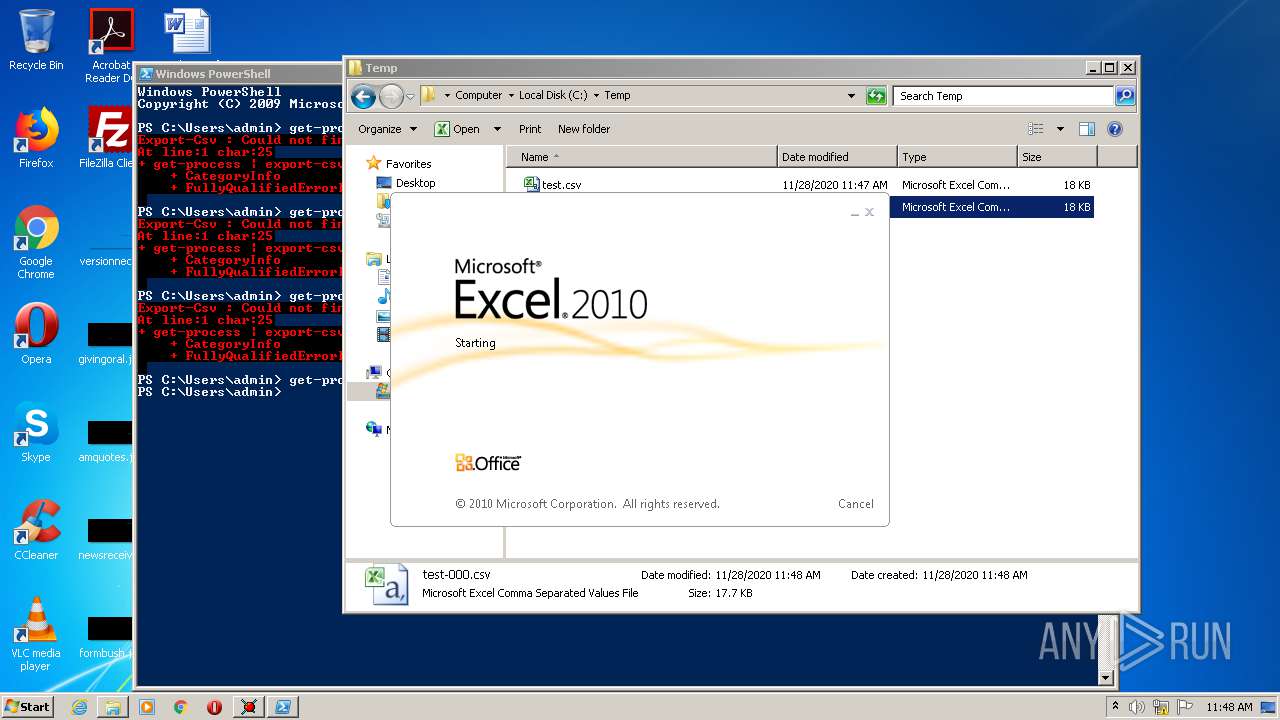Sort by Date modified column
Viewport: 1280px width, 720px height.
(836, 157)
